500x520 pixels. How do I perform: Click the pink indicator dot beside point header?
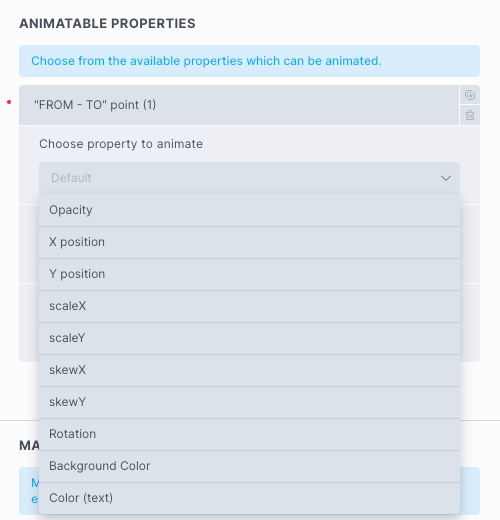coord(9,102)
